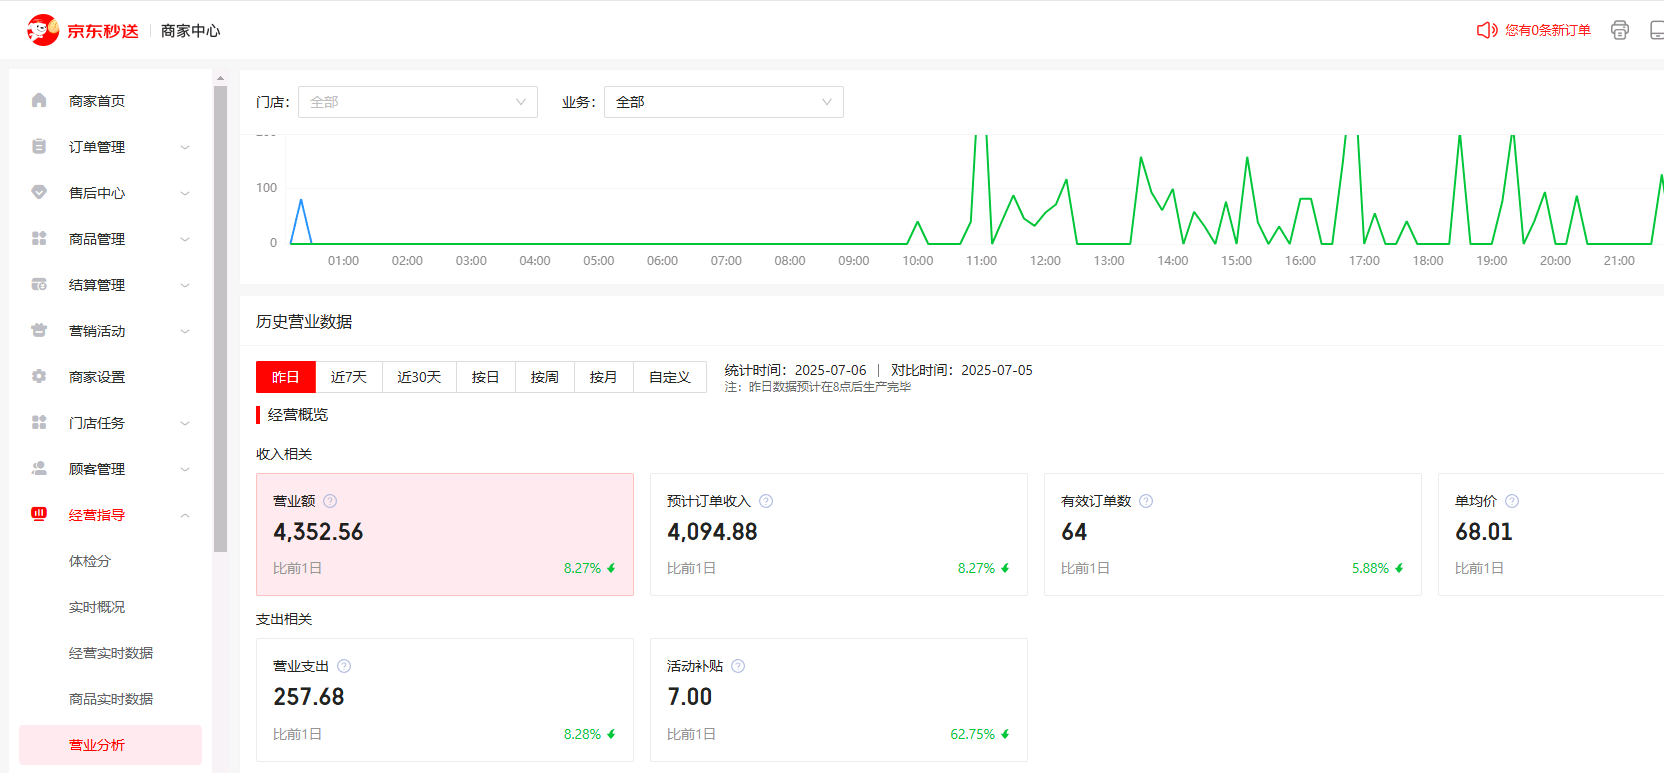Select the 营业支出 metric card

[x=445, y=700]
